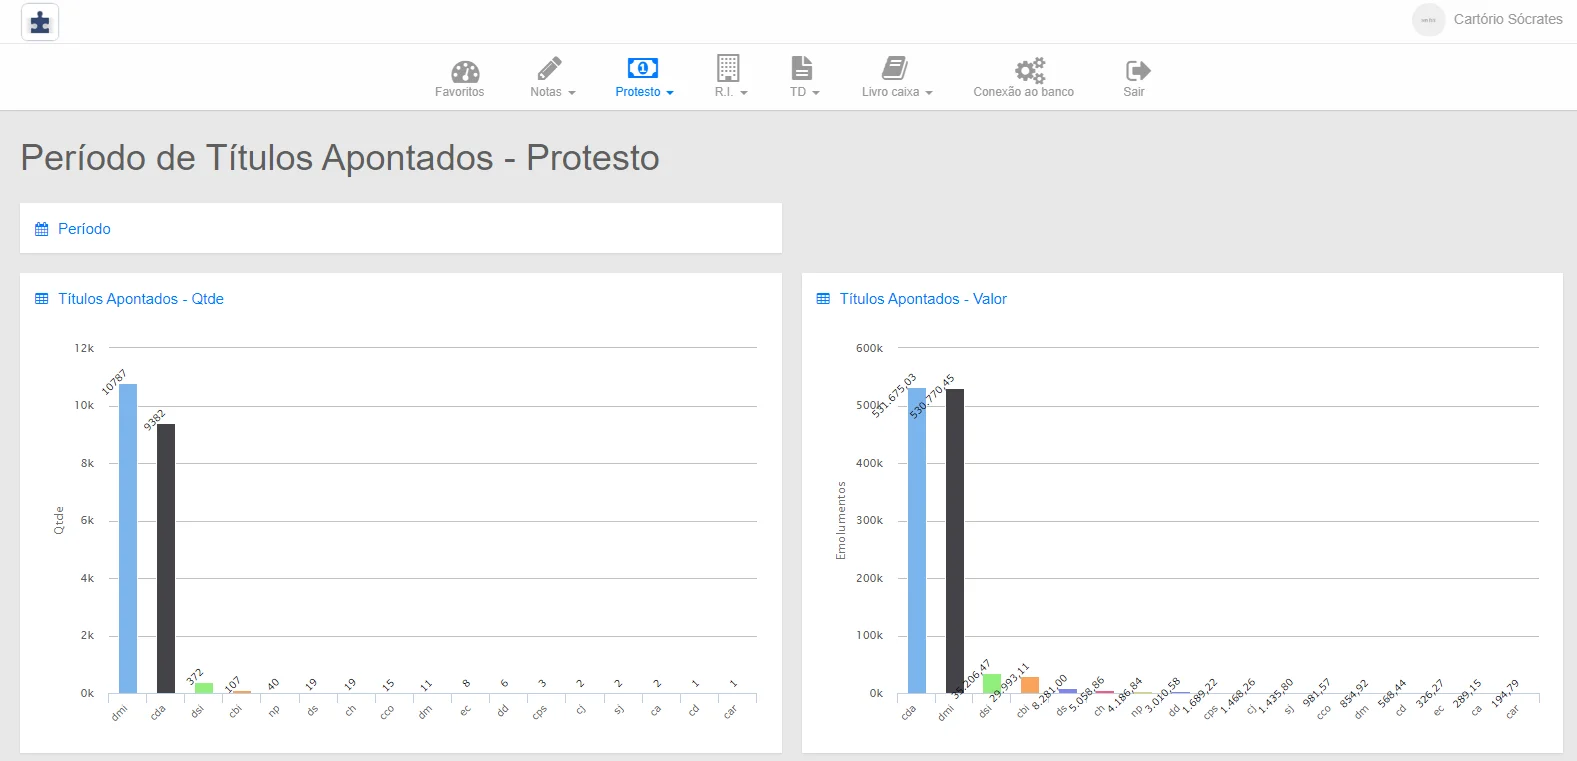Expand the R.I. dropdown menu
Image resolution: width=1577 pixels, height=761 pixels.
coord(744,93)
